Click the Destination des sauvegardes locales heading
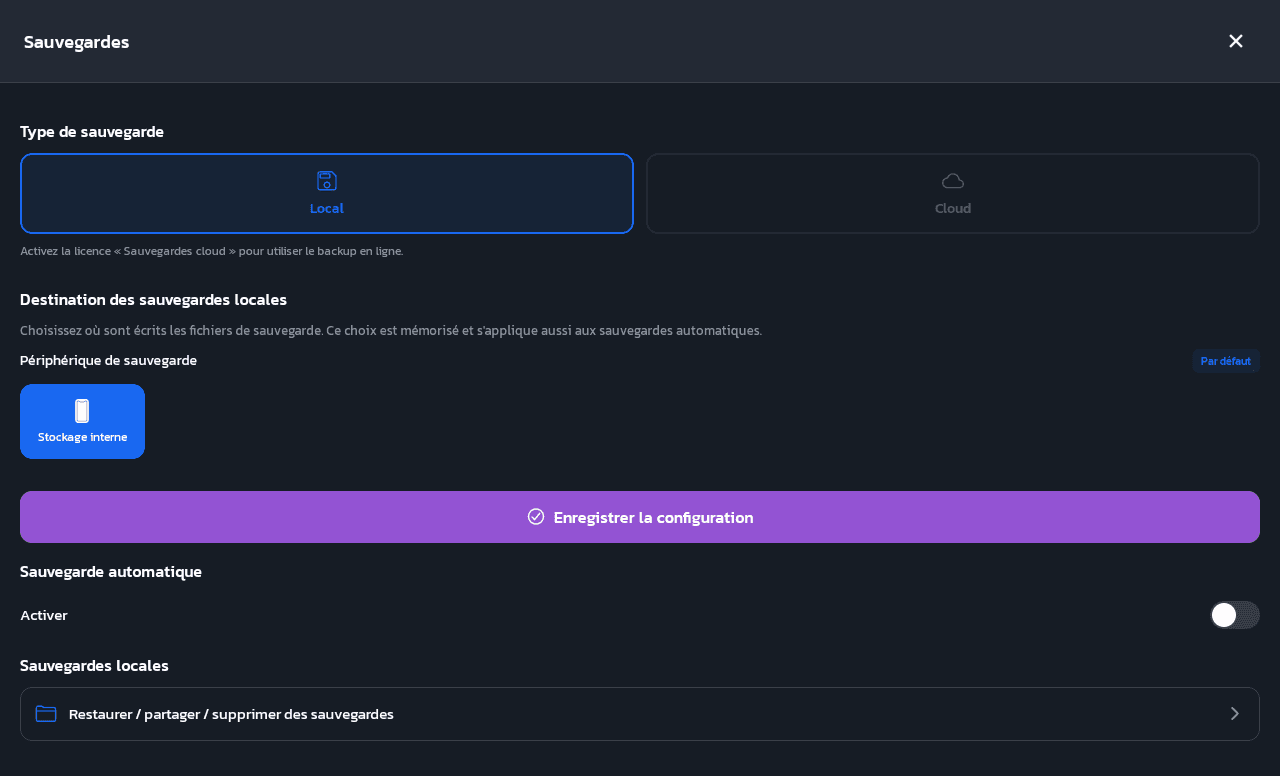This screenshot has height=776, width=1280. click(153, 299)
